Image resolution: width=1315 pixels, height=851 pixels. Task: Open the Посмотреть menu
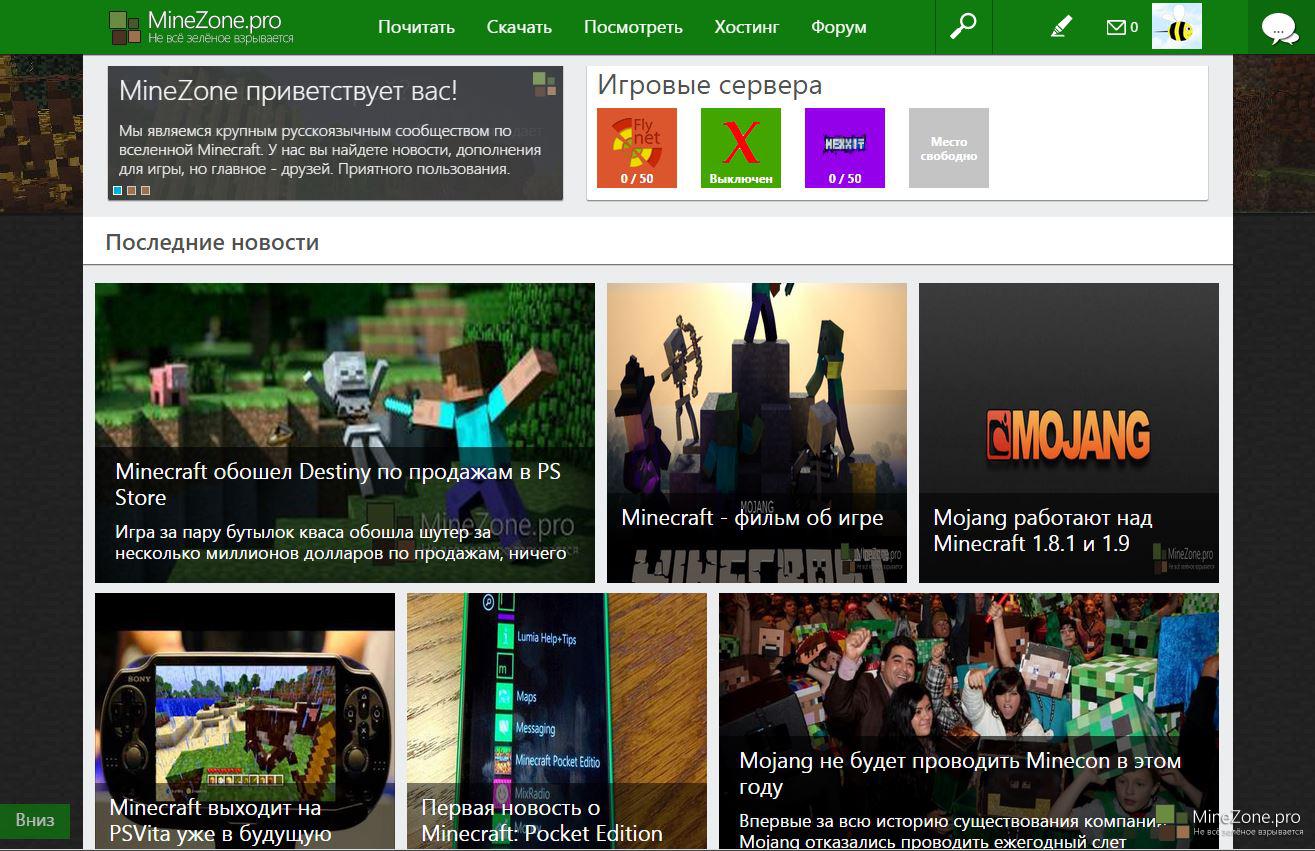pyautogui.click(x=633, y=27)
